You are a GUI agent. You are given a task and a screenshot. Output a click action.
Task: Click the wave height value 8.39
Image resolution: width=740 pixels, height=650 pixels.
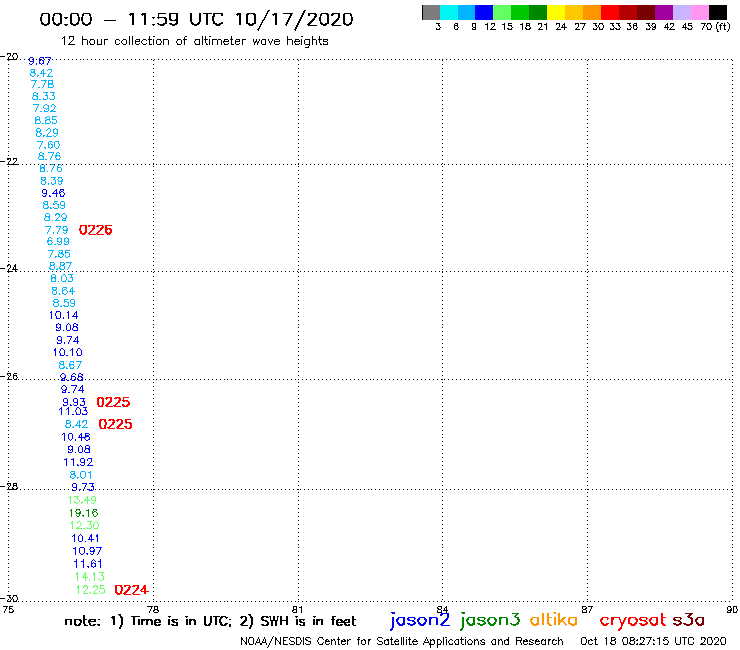(52, 181)
